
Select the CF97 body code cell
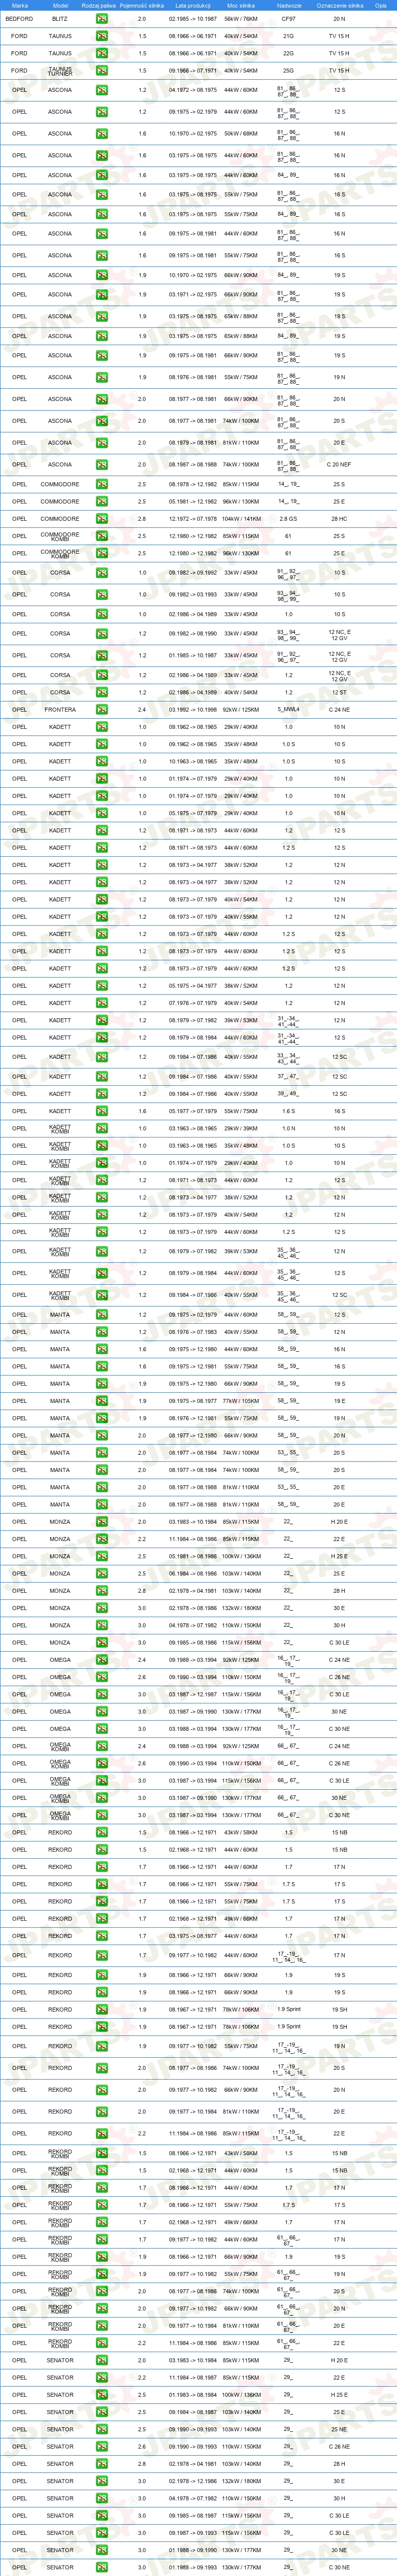(289, 19)
